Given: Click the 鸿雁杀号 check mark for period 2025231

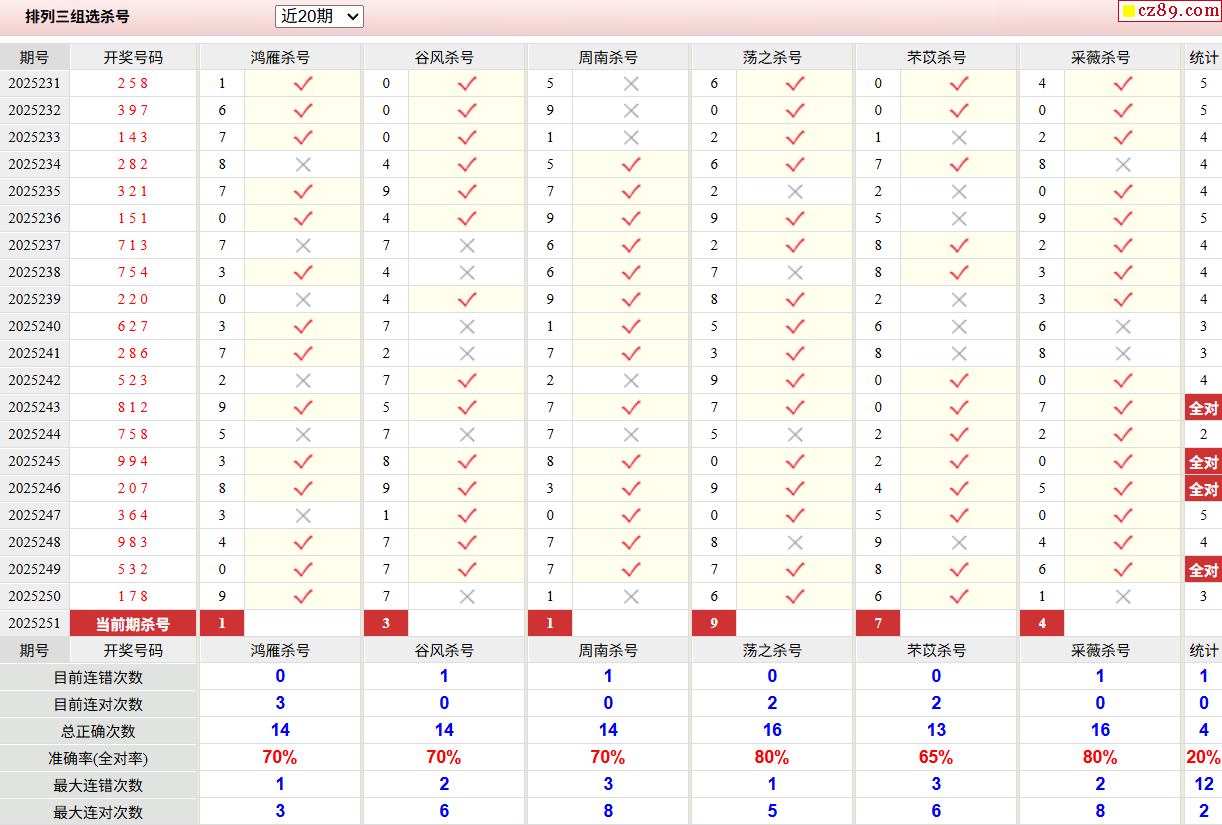Looking at the screenshot, I should tap(303, 84).
